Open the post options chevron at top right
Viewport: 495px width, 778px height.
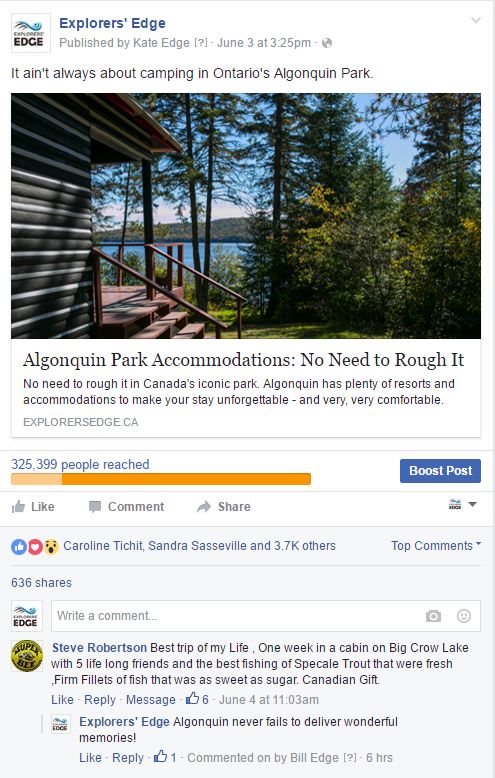(x=476, y=20)
